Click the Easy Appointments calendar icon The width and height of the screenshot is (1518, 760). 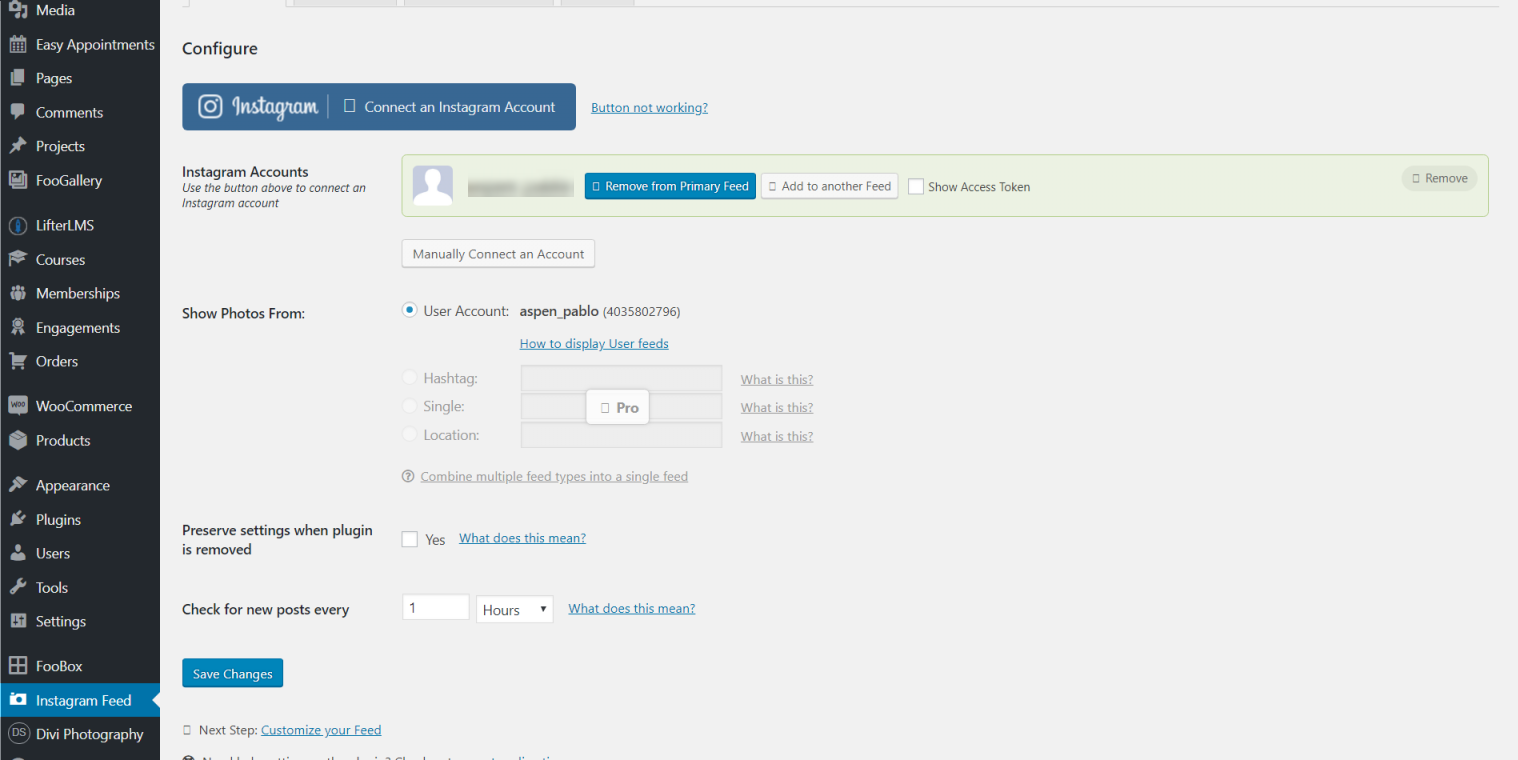point(18,45)
